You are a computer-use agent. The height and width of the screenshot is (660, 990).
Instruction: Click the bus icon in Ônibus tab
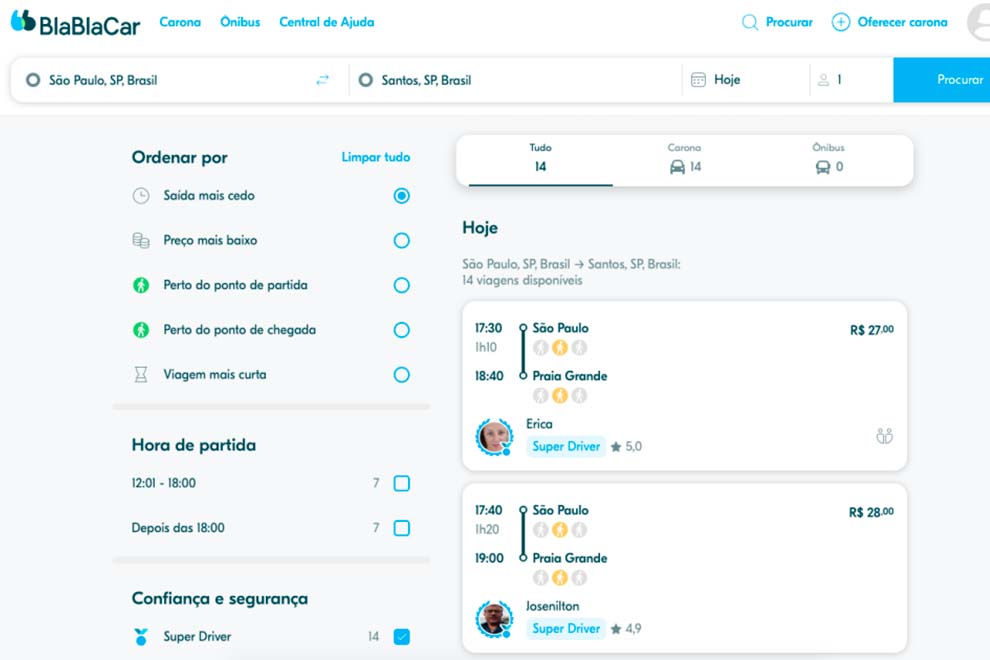click(x=823, y=167)
